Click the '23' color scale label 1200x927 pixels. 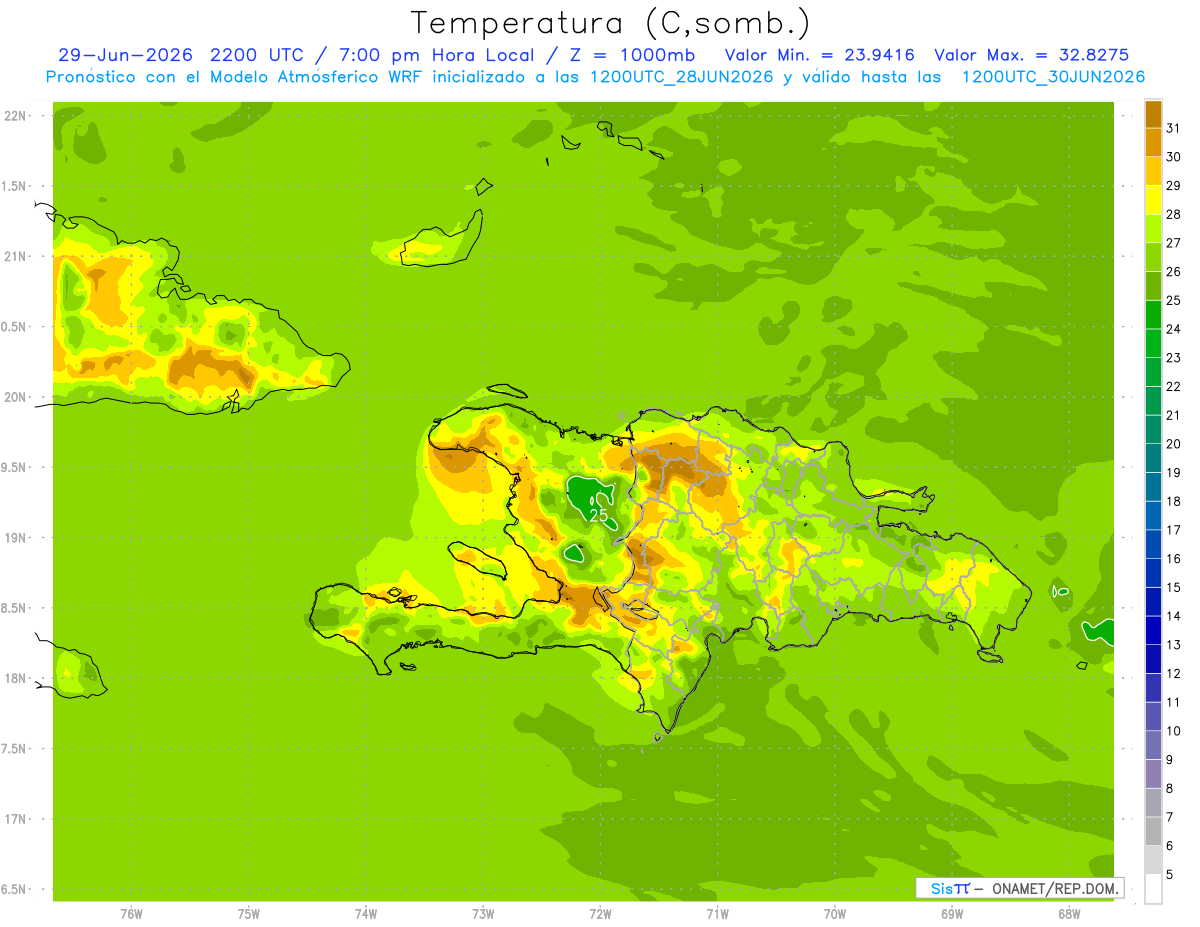point(1174,357)
